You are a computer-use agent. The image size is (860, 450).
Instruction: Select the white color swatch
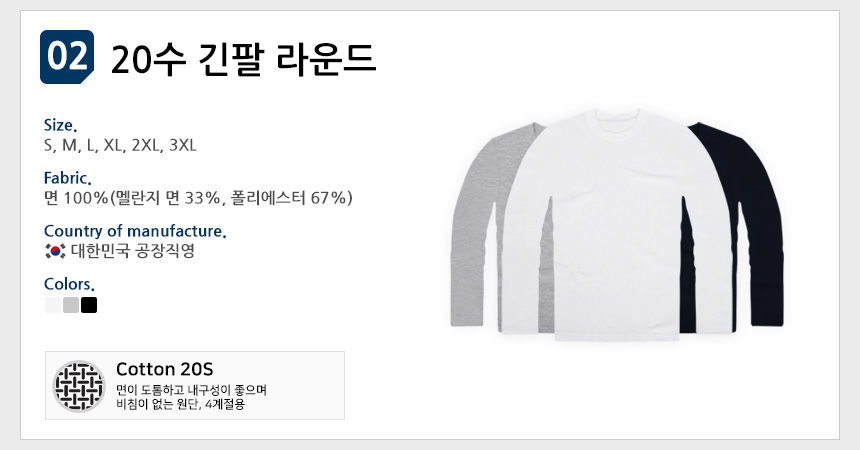point(53,305)
